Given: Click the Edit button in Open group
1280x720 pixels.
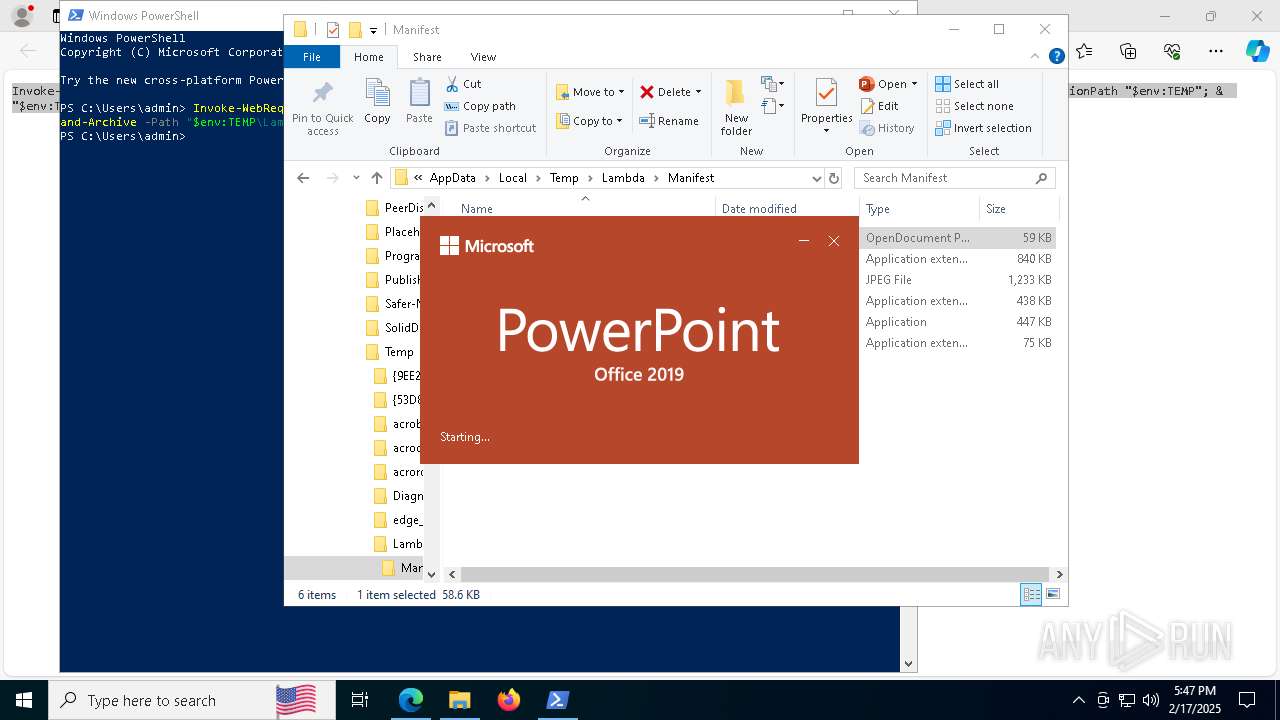Looking at the screenshot, I should [x=879, y=106].
